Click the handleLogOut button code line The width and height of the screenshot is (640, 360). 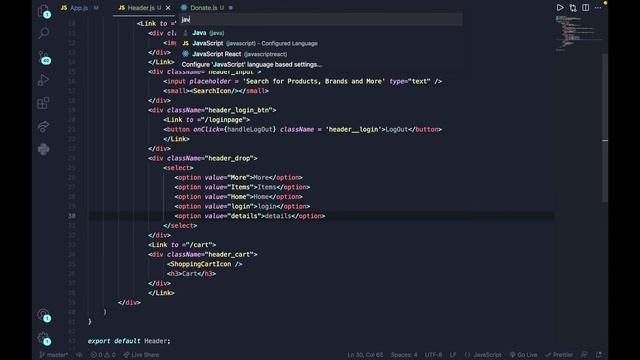[302, 129]
